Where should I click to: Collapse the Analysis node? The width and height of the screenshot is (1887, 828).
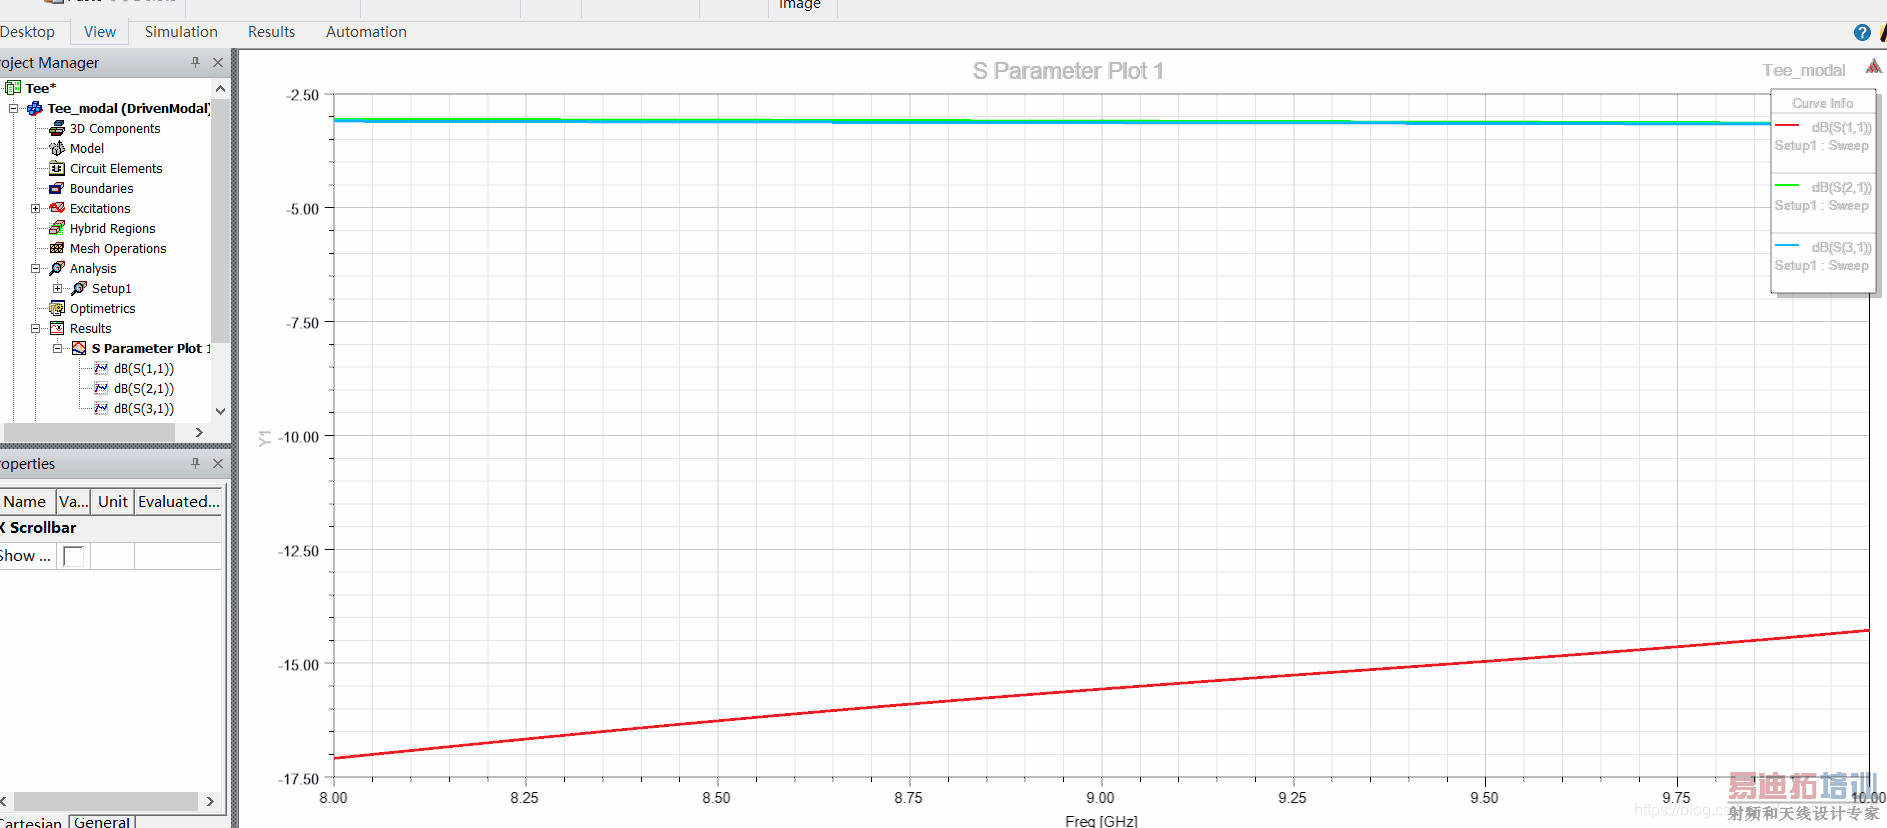point(36,268)
